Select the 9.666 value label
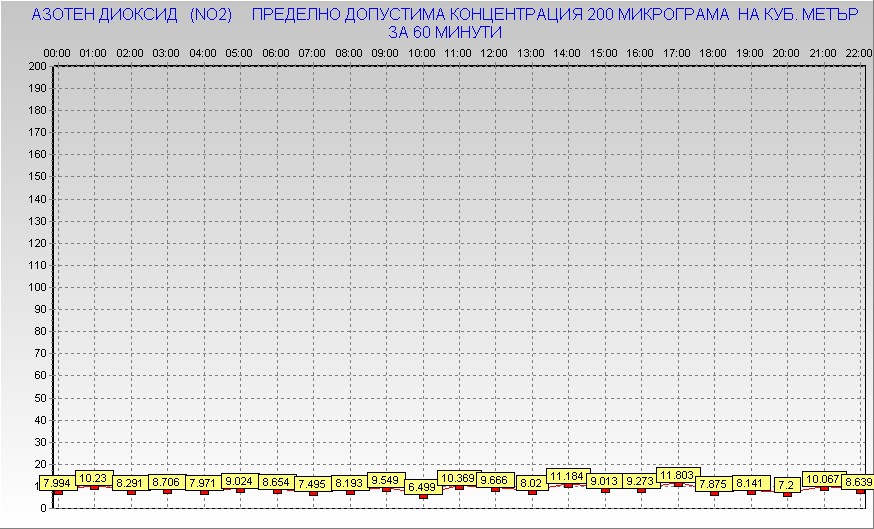 496,480
